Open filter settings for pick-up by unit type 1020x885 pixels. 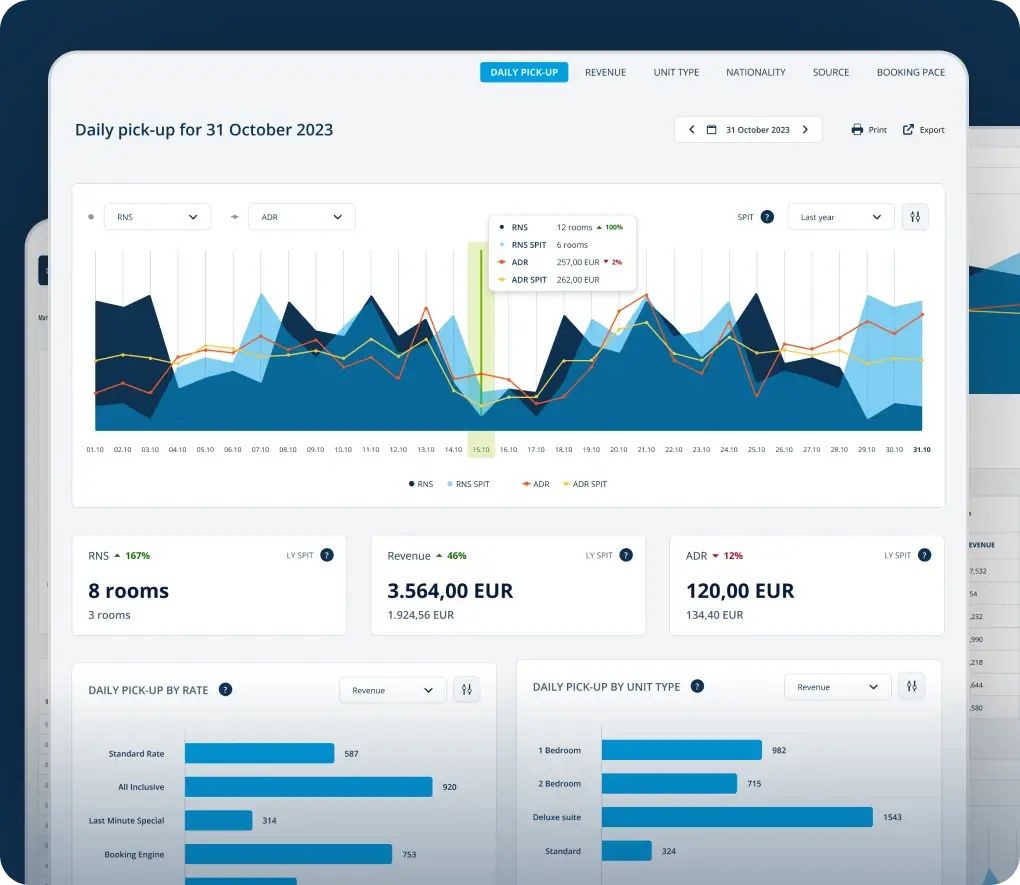(912, 687)
